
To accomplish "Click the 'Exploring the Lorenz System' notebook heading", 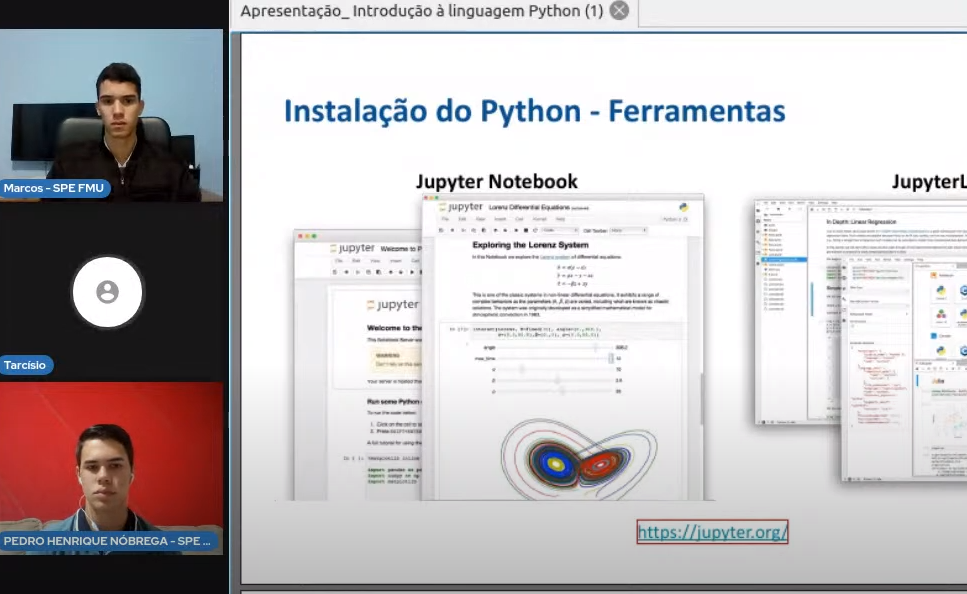I will click(x=530, y=245).
